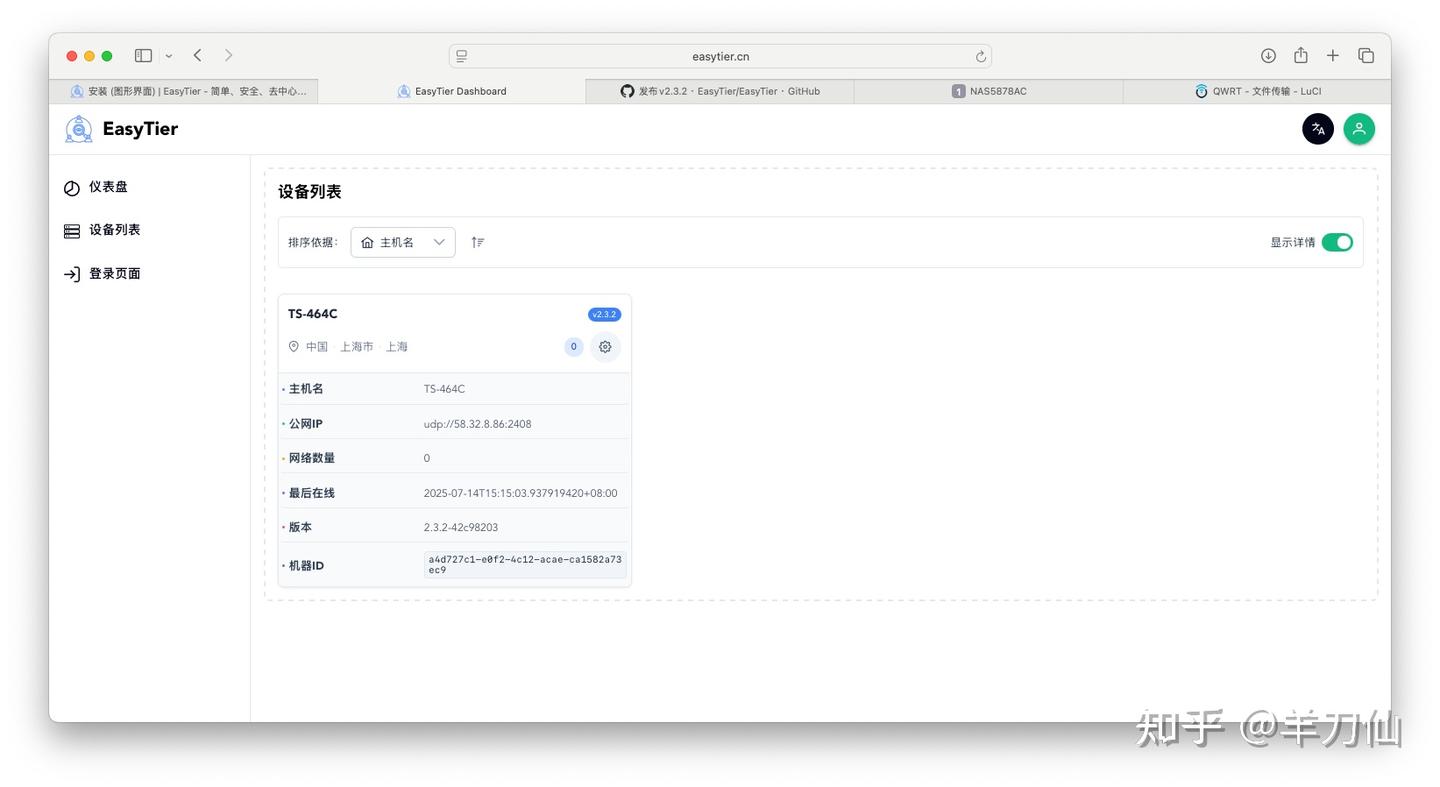Click the 公网IP row label
This screenshot has height=787, width=1440.
click(306, 424)
